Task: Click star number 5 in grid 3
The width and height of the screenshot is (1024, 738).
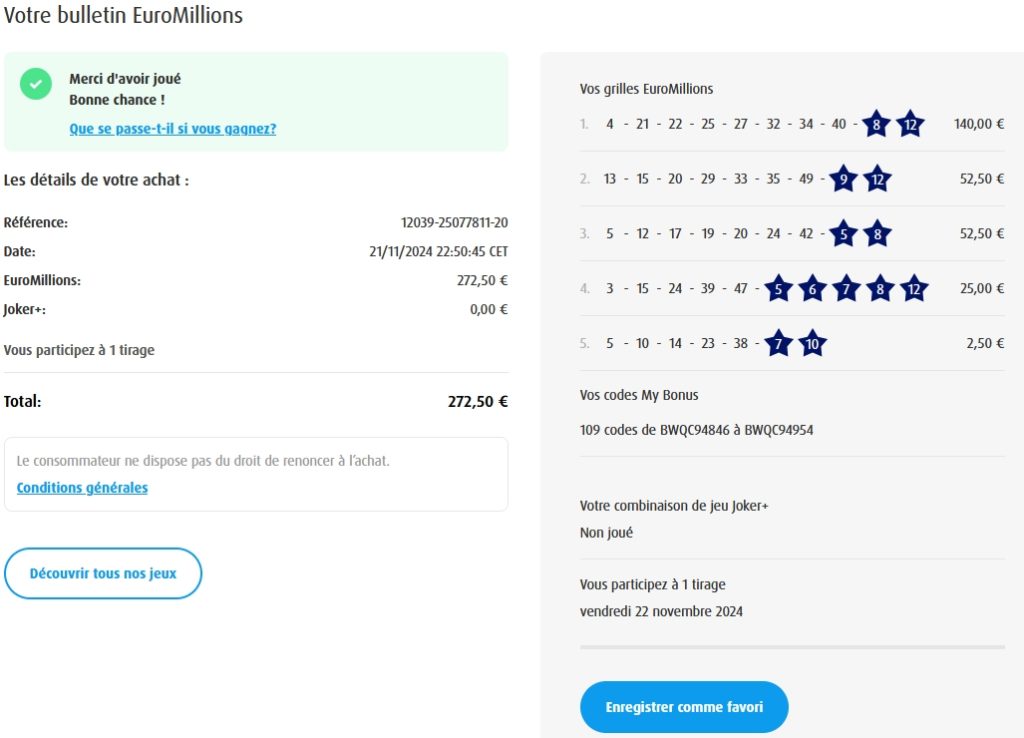Action: (844, 234)
